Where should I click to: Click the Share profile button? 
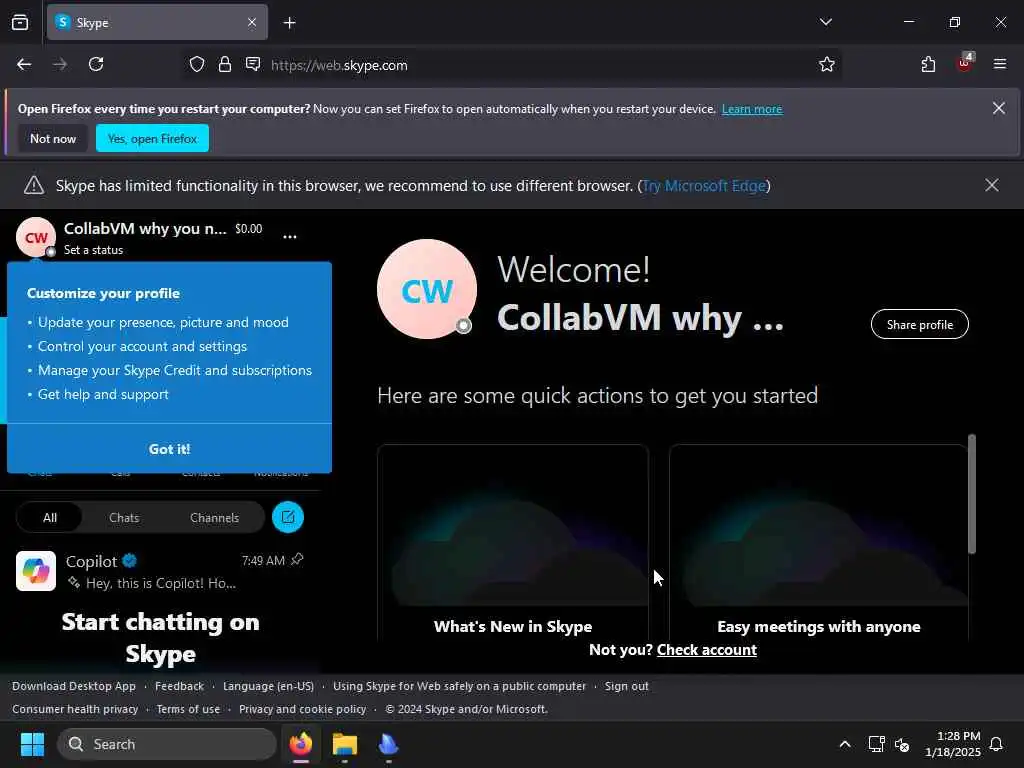point(920,325)
